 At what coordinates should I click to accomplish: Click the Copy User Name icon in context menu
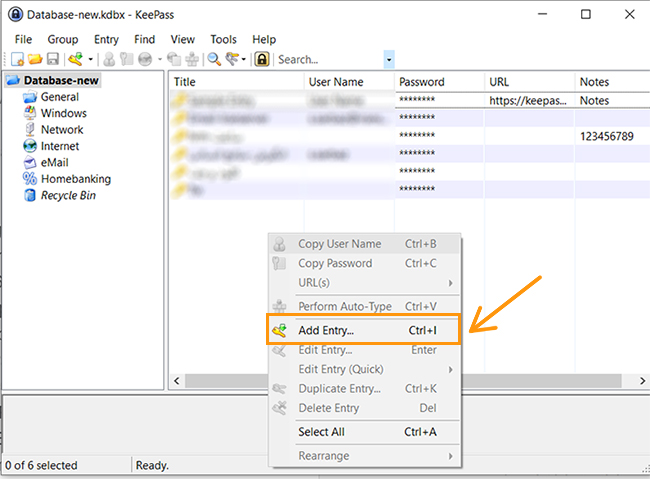(x=279, y=244)
